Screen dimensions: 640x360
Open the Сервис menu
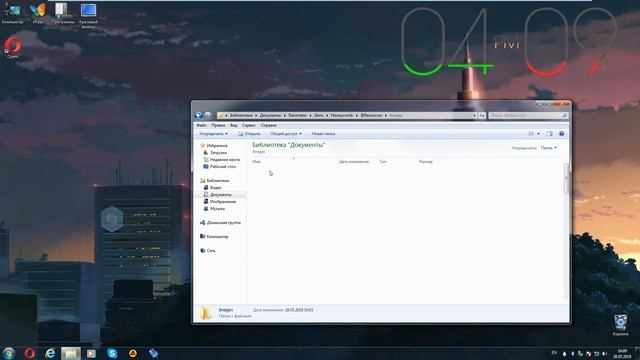(249, 125)
